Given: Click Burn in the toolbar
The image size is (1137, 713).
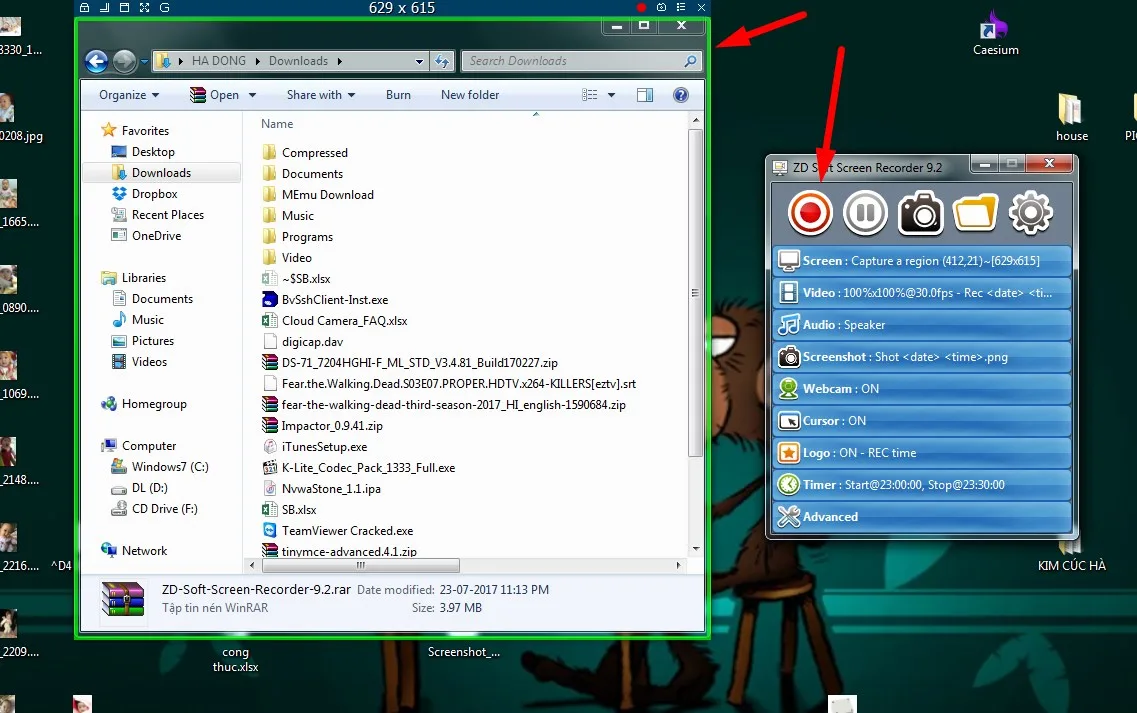Looking at the screenshot, I should point(398,95).
